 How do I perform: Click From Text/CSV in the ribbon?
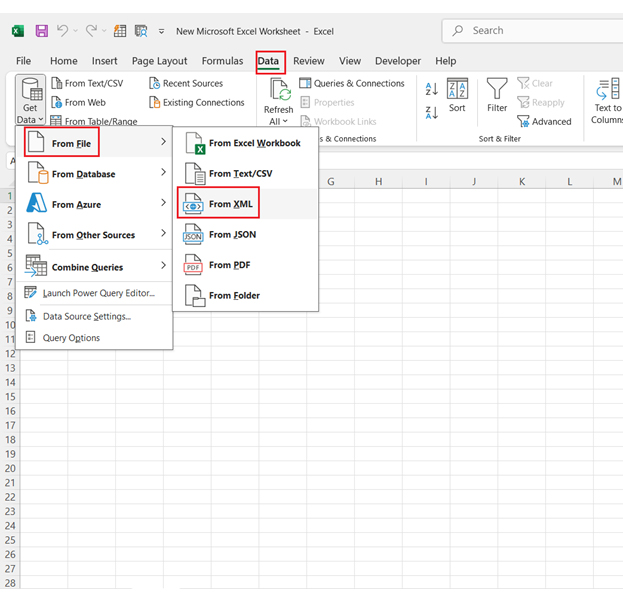click(x=87, y=83)
